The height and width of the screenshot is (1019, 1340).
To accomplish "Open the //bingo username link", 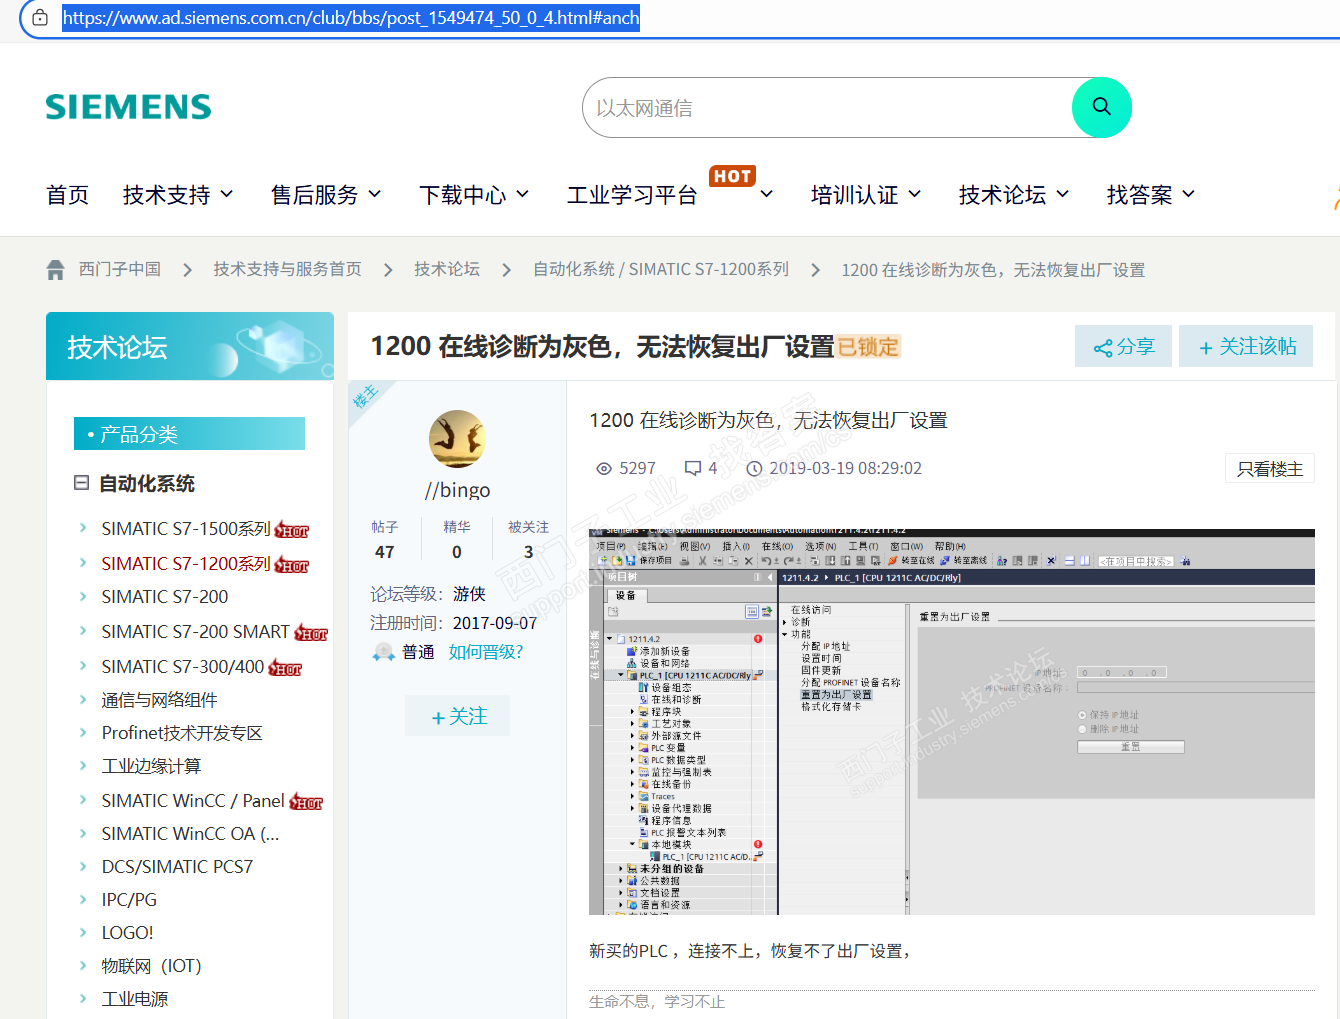I will (x=457, y=490).
